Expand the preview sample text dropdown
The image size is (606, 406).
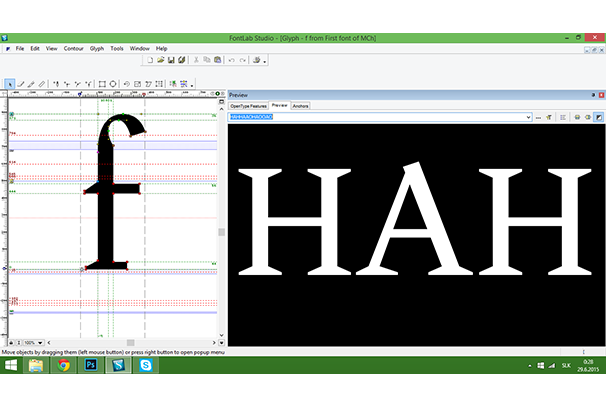pyautogui.click(x=527, y=117)
